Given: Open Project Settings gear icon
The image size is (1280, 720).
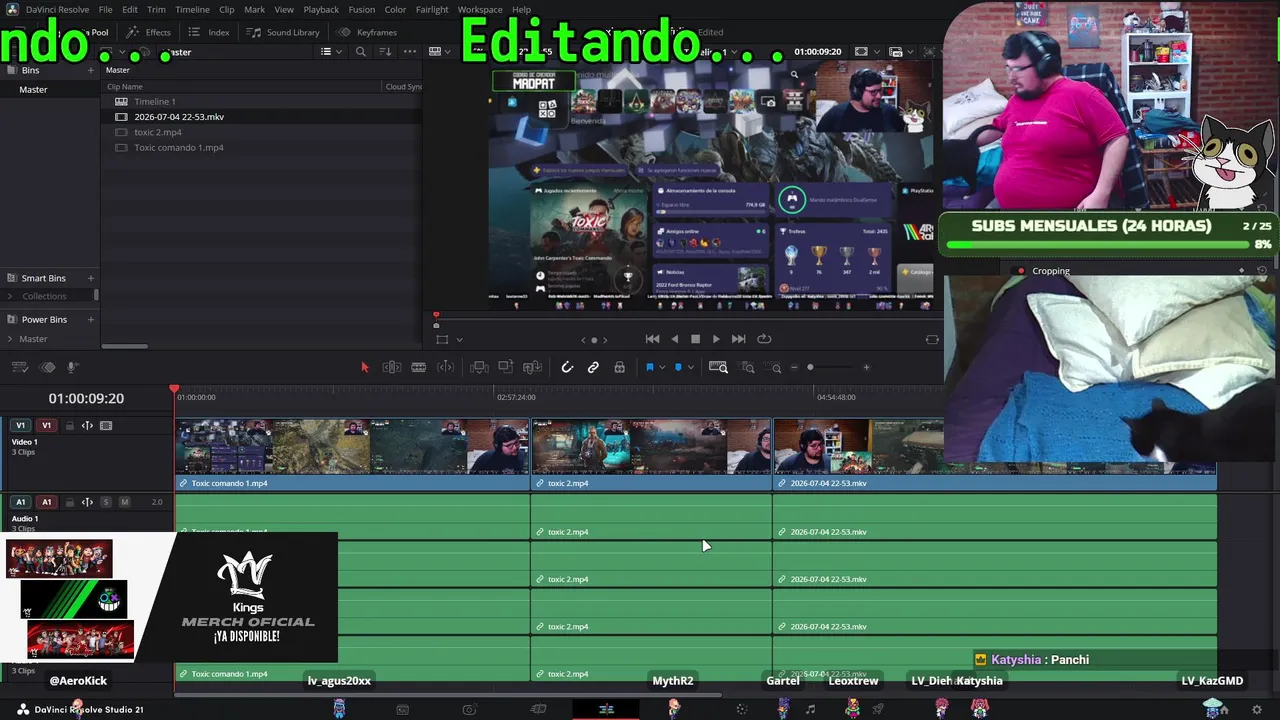Looking at the screenshot, I should pos(1257,709).
